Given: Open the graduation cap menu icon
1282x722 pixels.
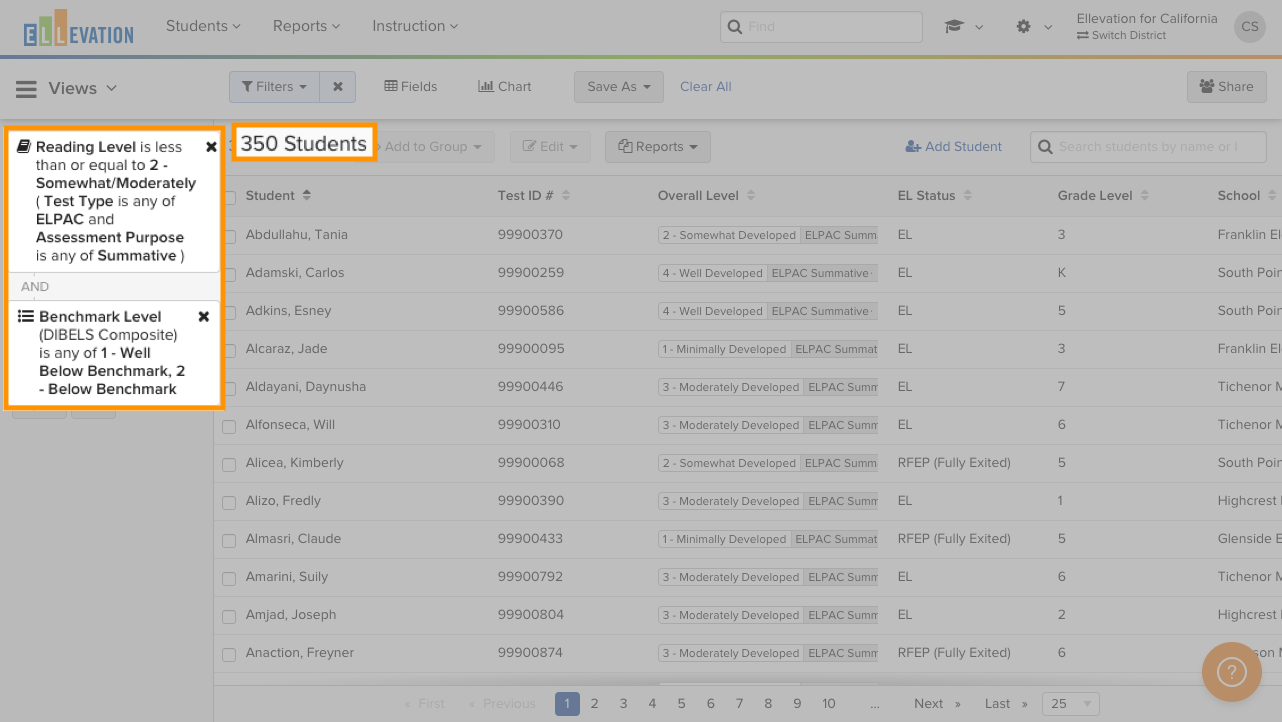Looking at the screenshot, I should pyautogui.click(x=954, y=27).
